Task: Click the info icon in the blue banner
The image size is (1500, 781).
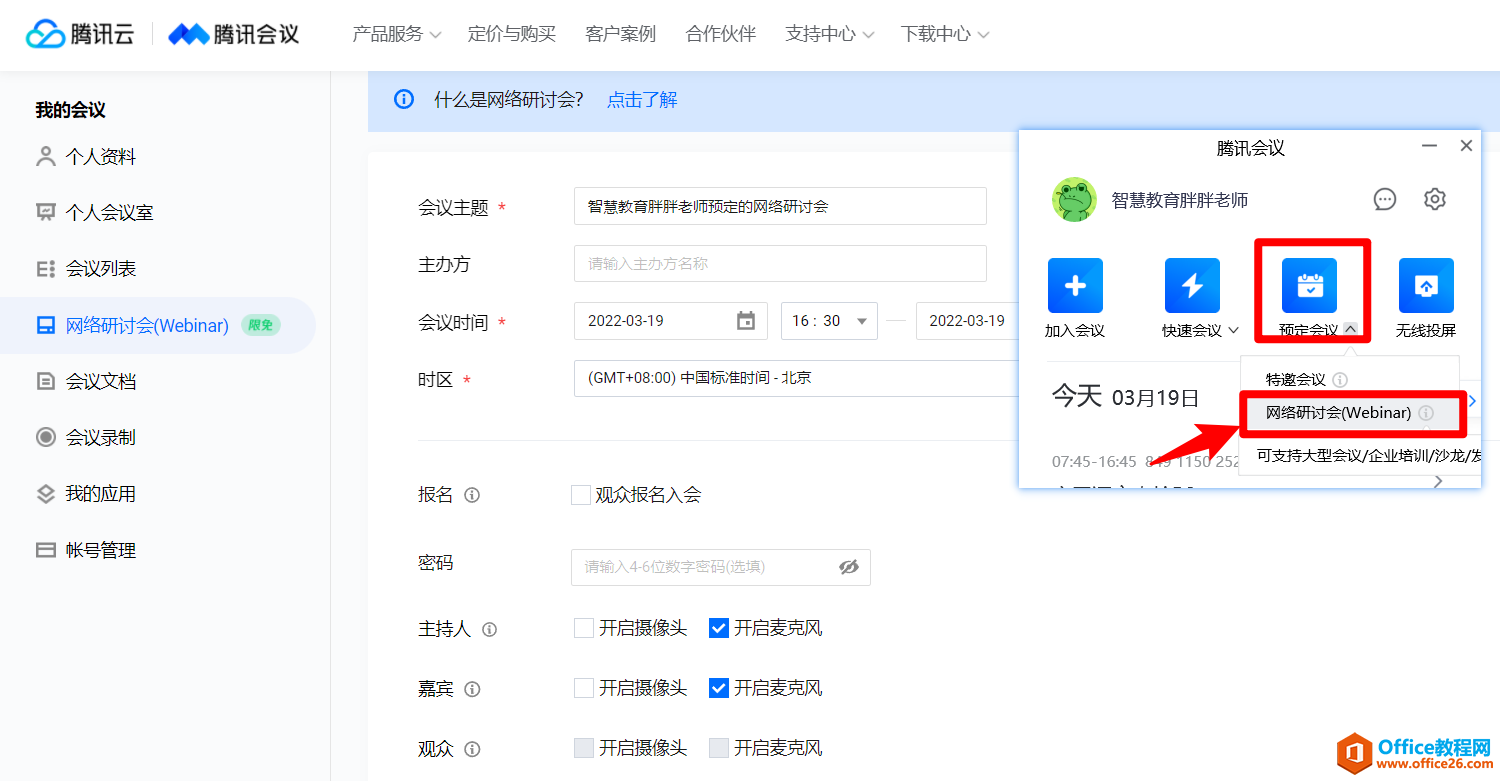Action: [x=404, y=99]
